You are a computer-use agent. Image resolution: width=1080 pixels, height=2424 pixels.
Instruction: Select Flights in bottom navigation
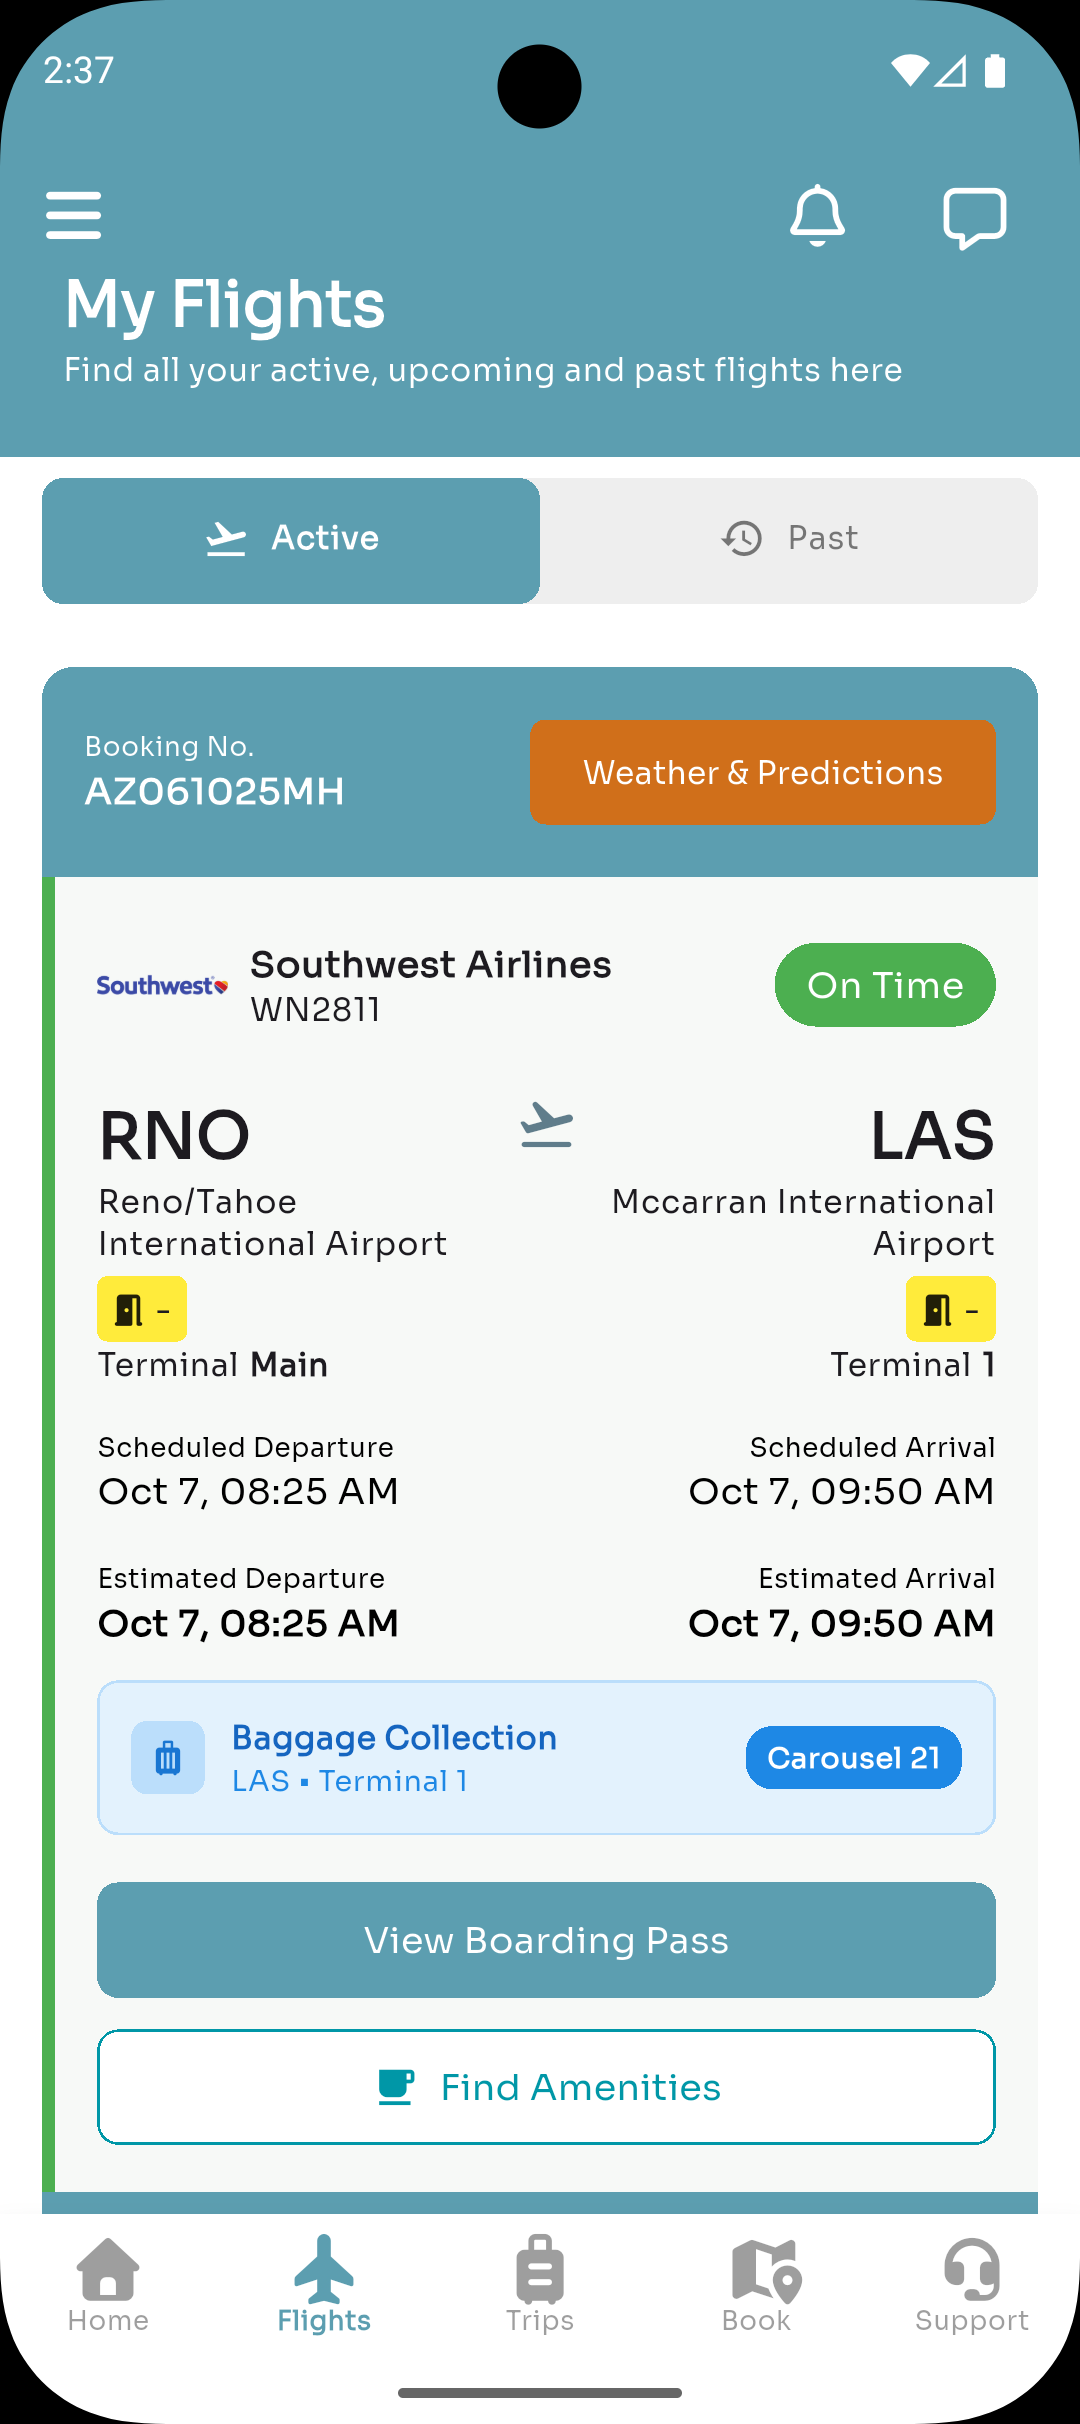tap(324, 2285)
